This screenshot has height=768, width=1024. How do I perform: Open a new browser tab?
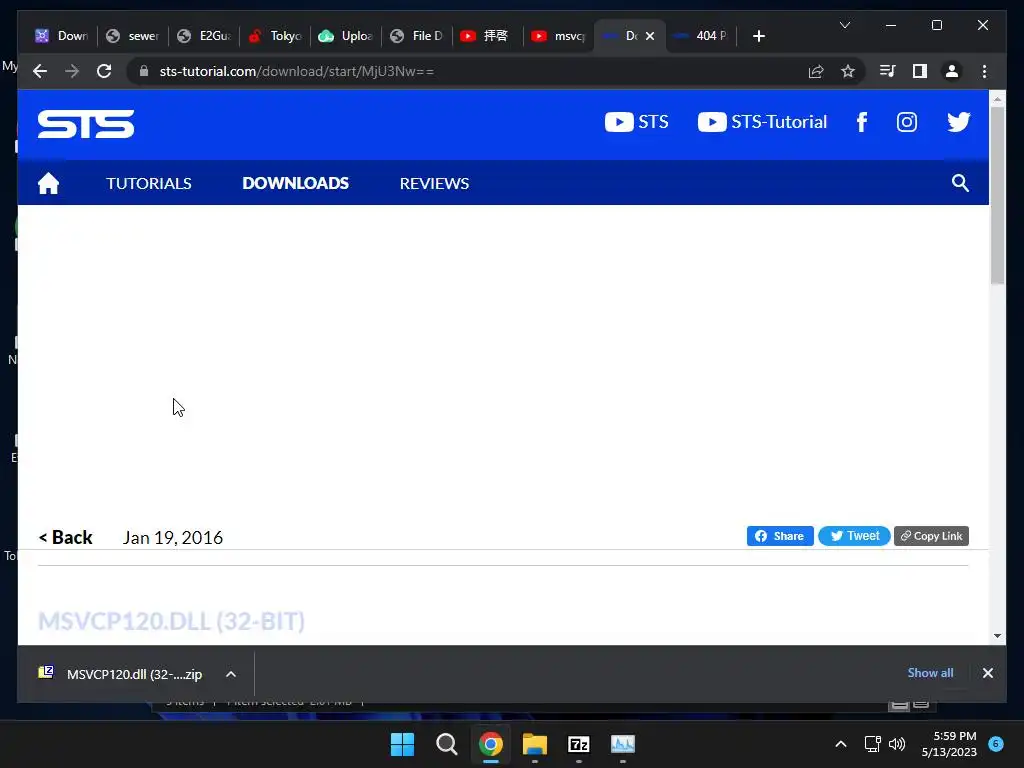(758, 36)
